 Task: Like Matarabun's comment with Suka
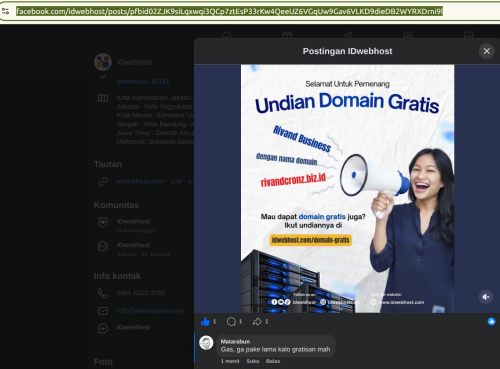point(253,361)
